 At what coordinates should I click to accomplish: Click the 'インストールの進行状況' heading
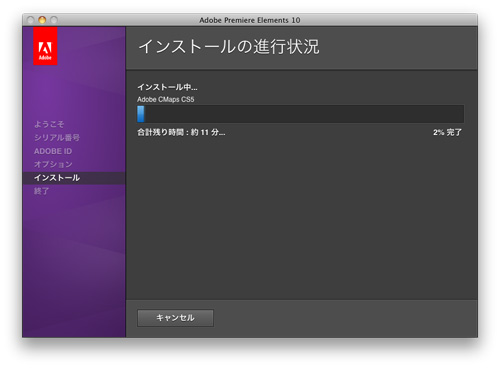click(229, 47)
